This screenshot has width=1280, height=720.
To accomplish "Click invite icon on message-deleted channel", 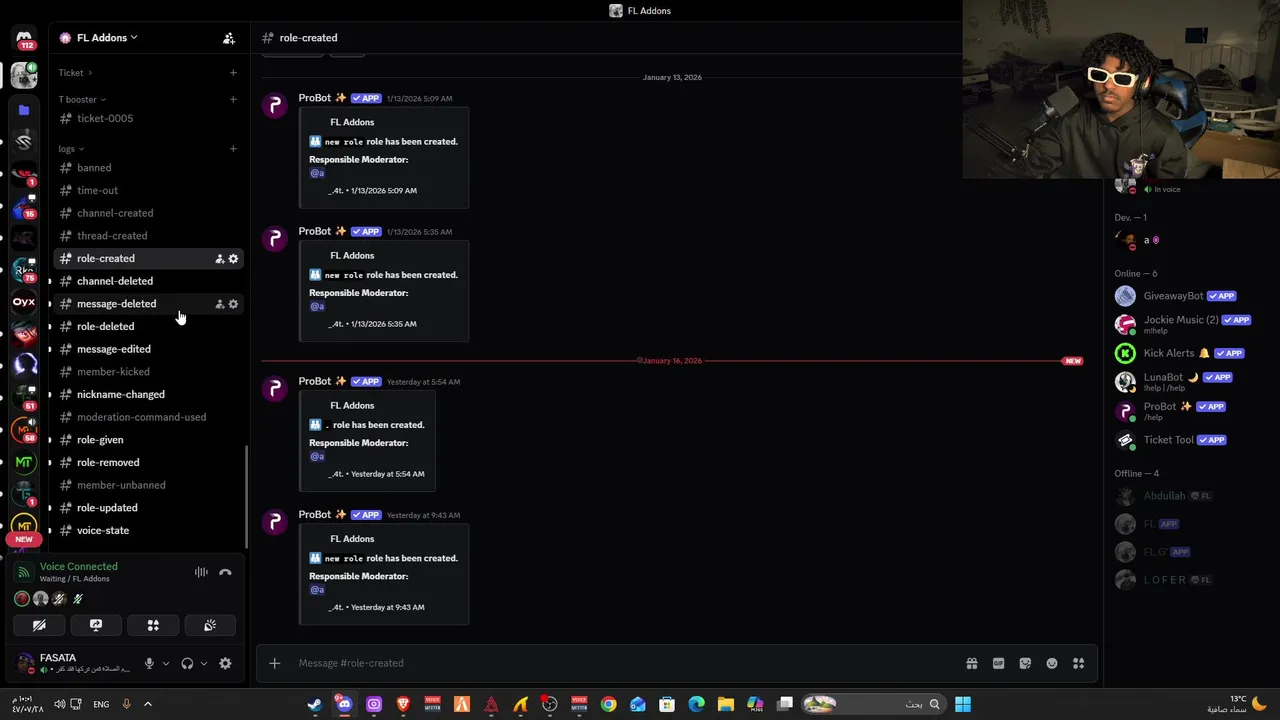I will point(220,304).
